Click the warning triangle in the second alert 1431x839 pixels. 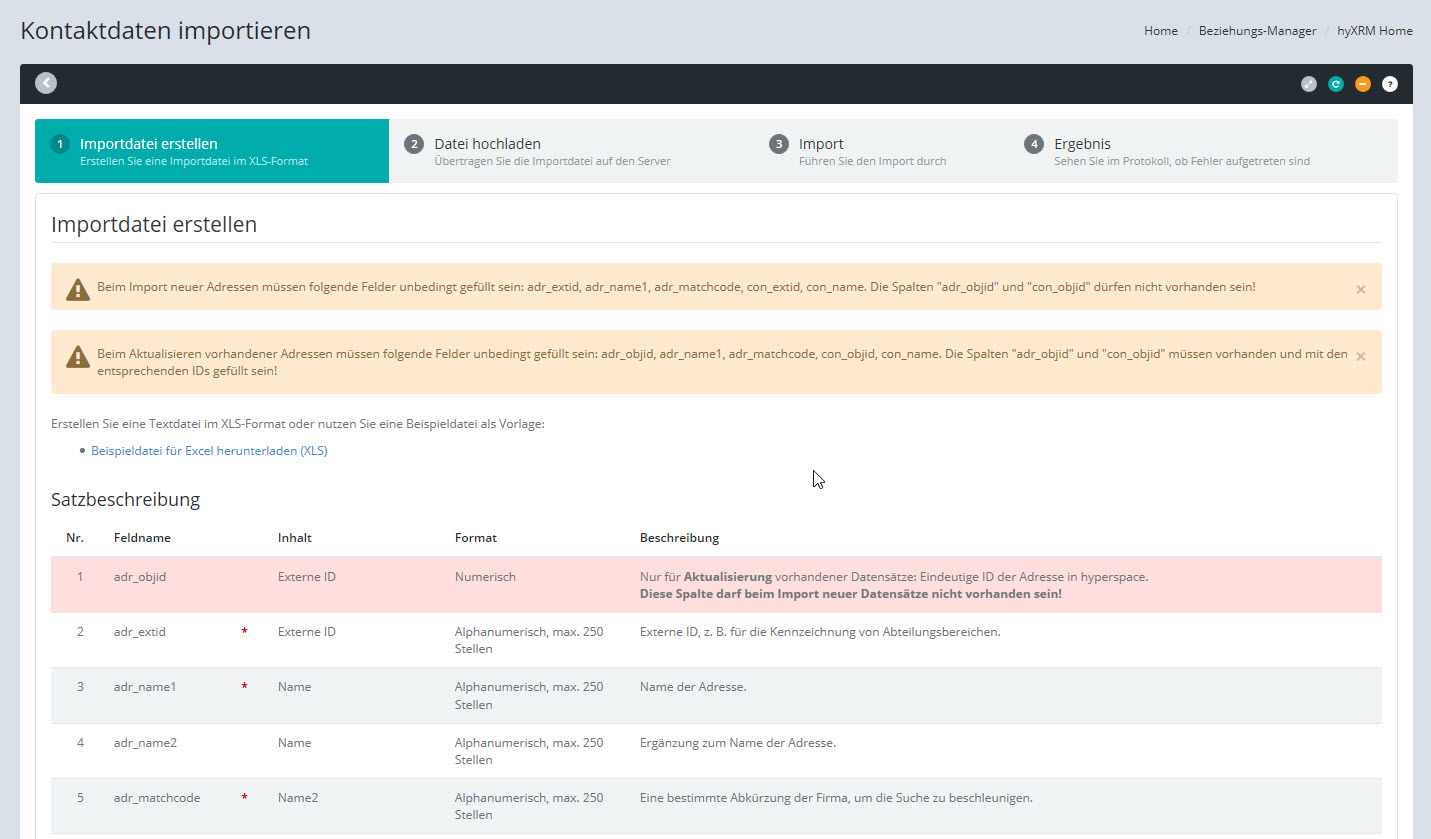78,356
